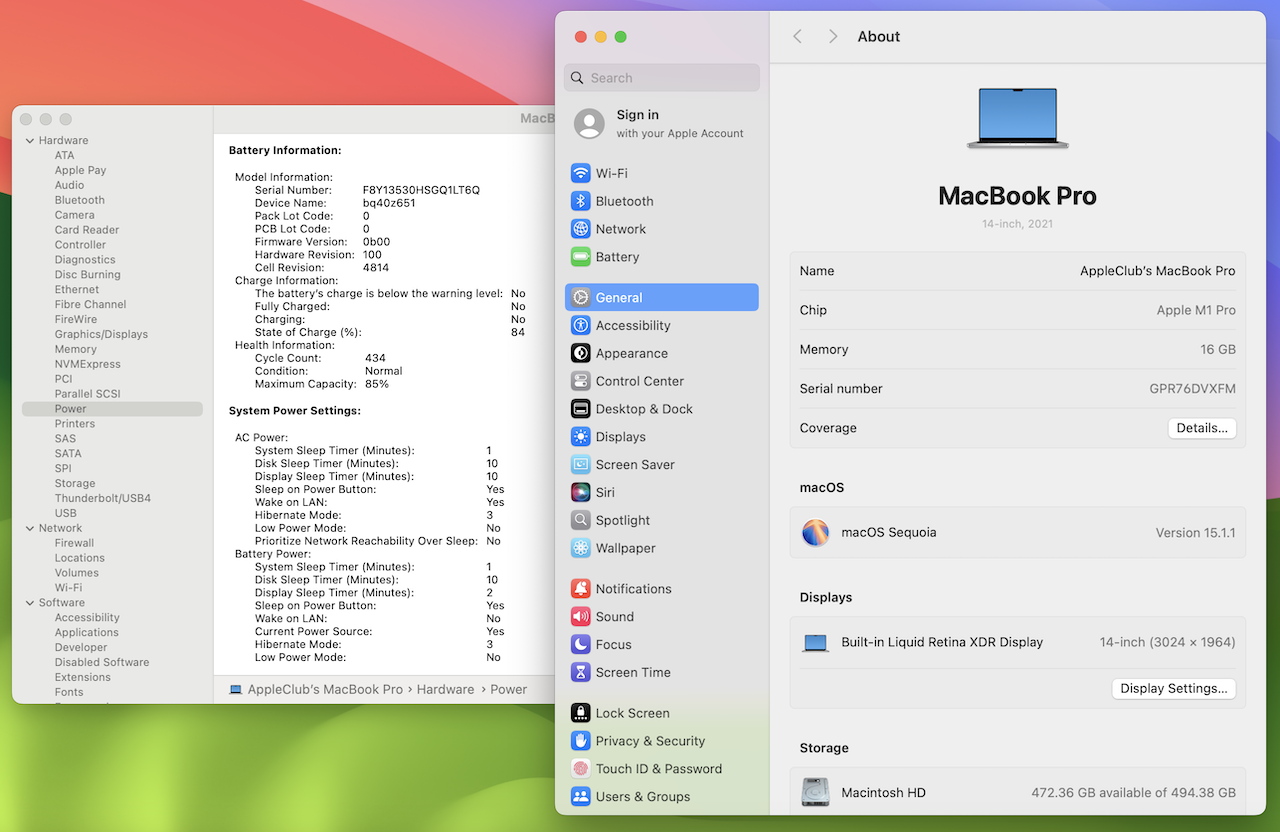Select Disabled Software in System Information
1280x832 pixels.
coord(102,663)
